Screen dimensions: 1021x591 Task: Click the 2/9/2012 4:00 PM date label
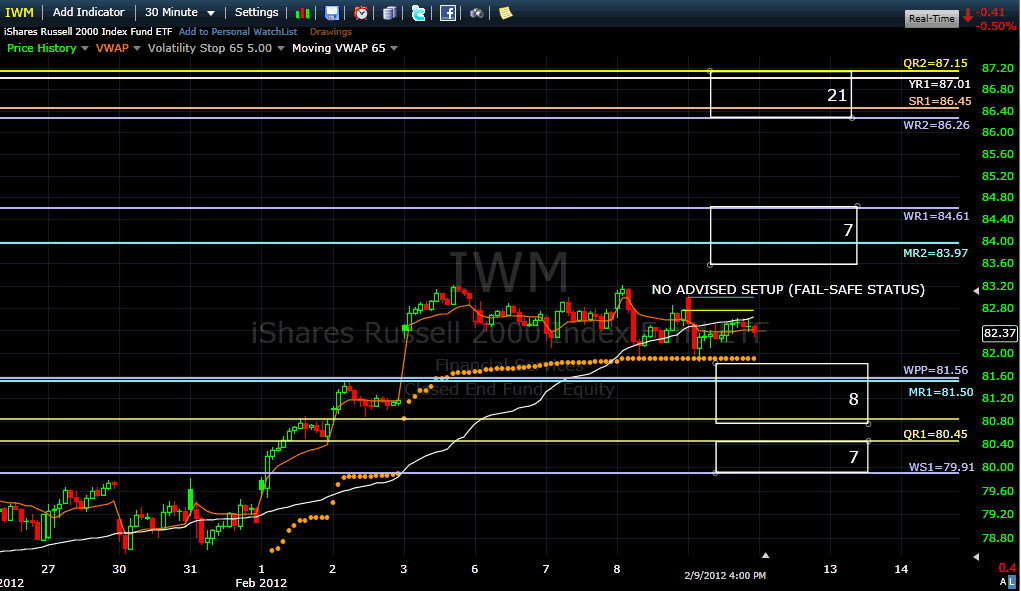[725, 575]
